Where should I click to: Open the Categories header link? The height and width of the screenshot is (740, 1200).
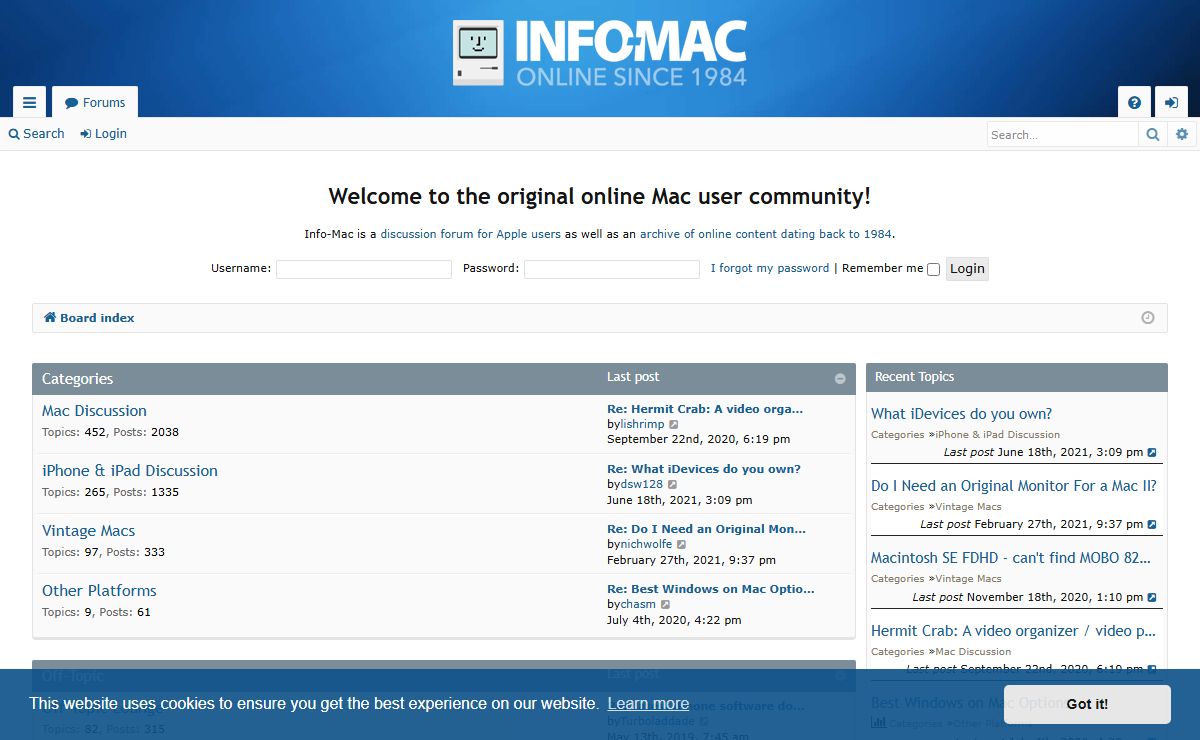[x=77, y=379]
